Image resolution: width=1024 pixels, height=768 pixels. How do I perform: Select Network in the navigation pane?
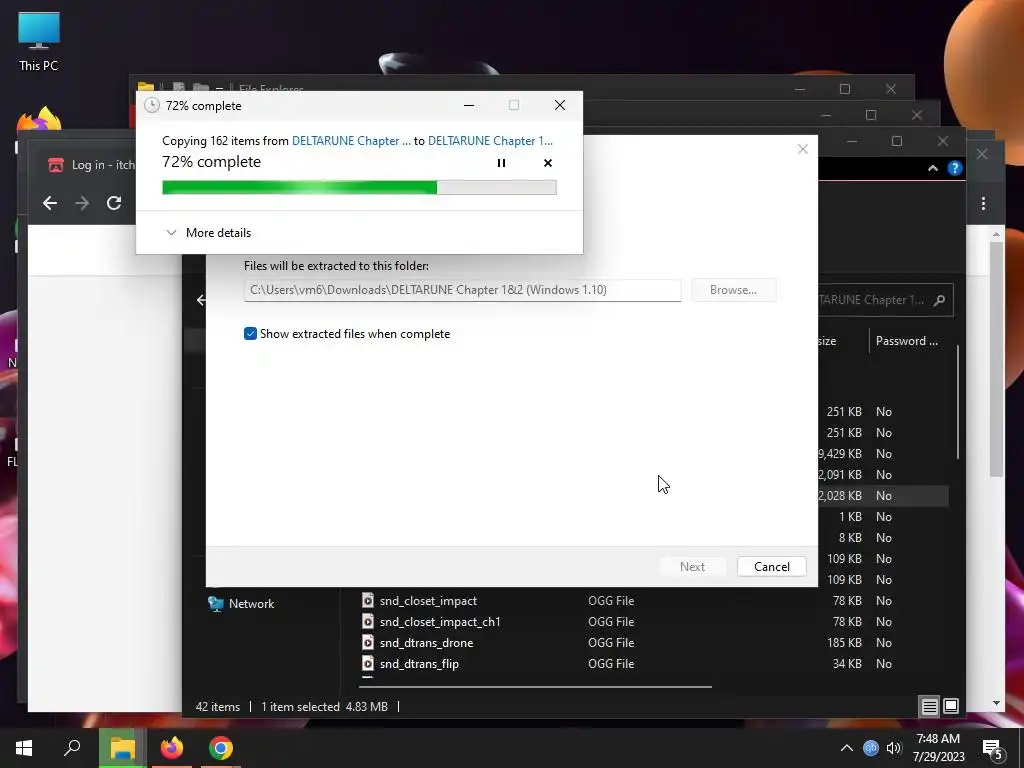[x=251, y=604]
